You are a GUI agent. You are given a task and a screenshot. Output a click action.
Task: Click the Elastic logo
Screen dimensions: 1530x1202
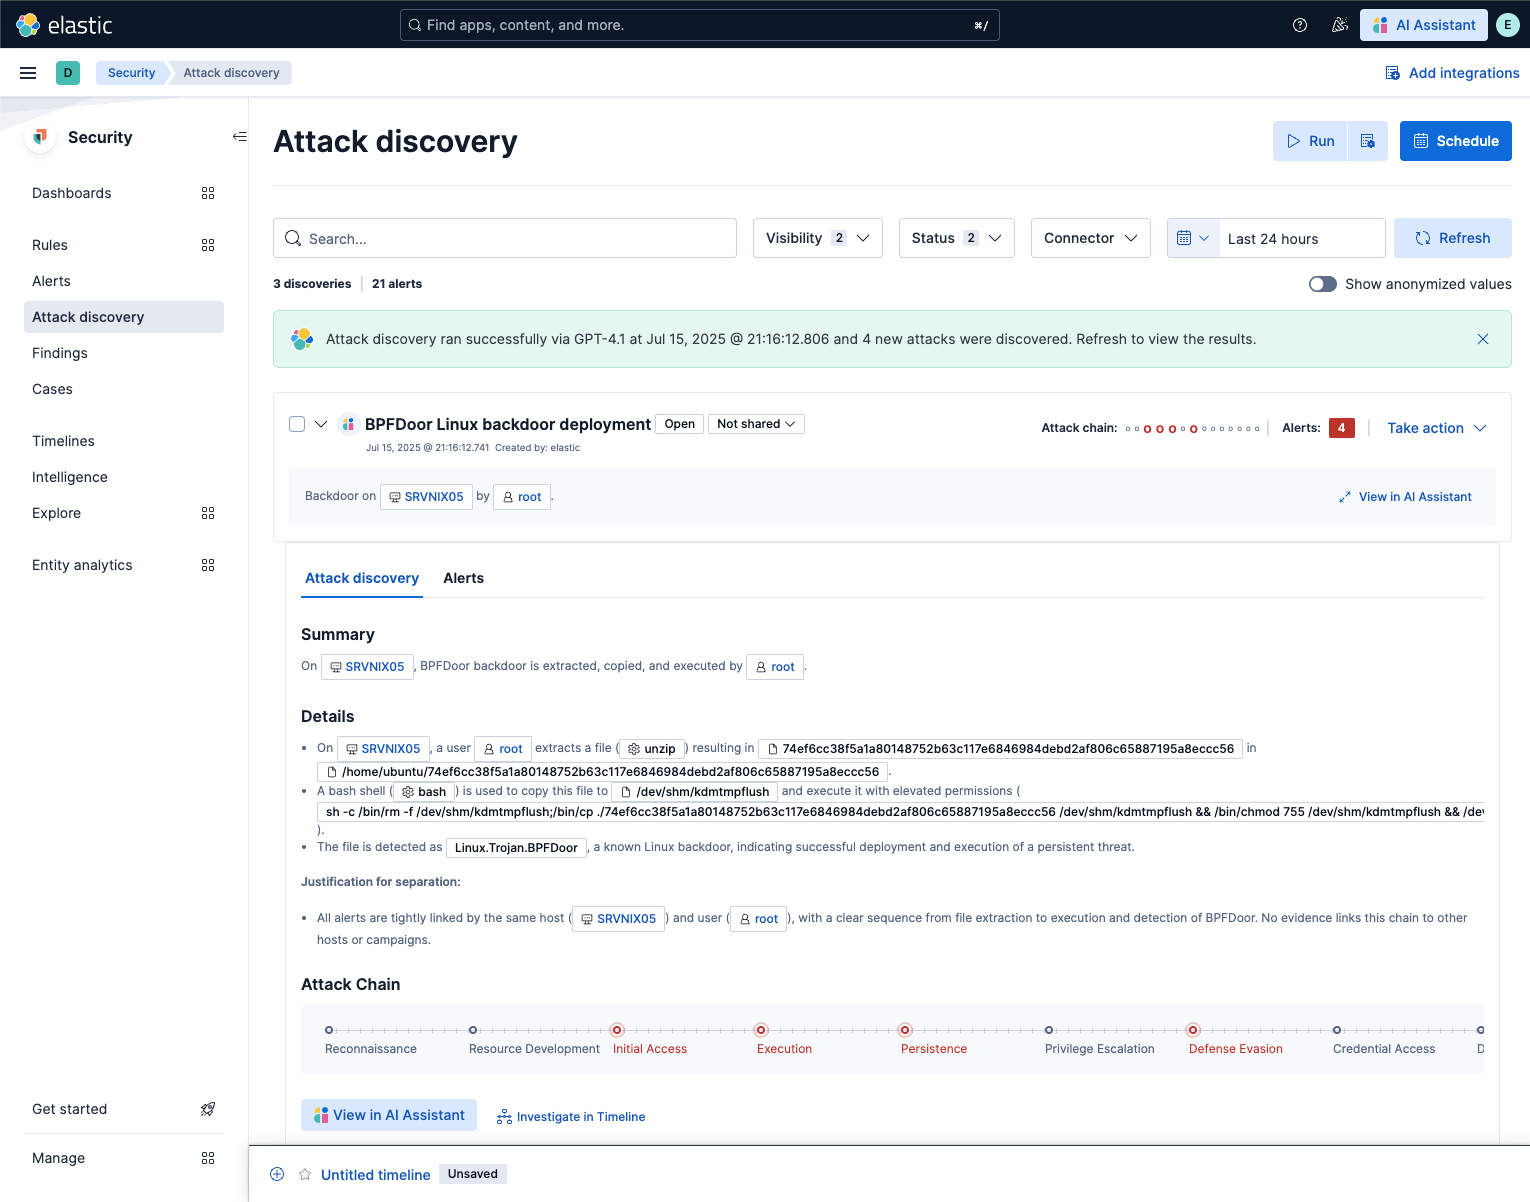(x=64, y=25)
